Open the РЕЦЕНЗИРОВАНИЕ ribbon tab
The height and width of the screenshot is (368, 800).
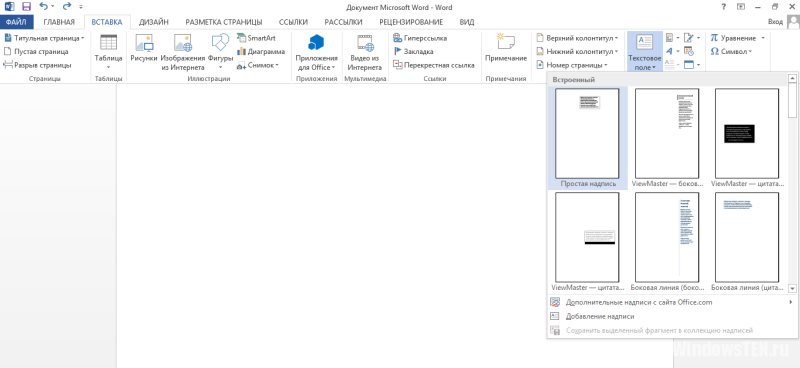[x=411, y=22]
